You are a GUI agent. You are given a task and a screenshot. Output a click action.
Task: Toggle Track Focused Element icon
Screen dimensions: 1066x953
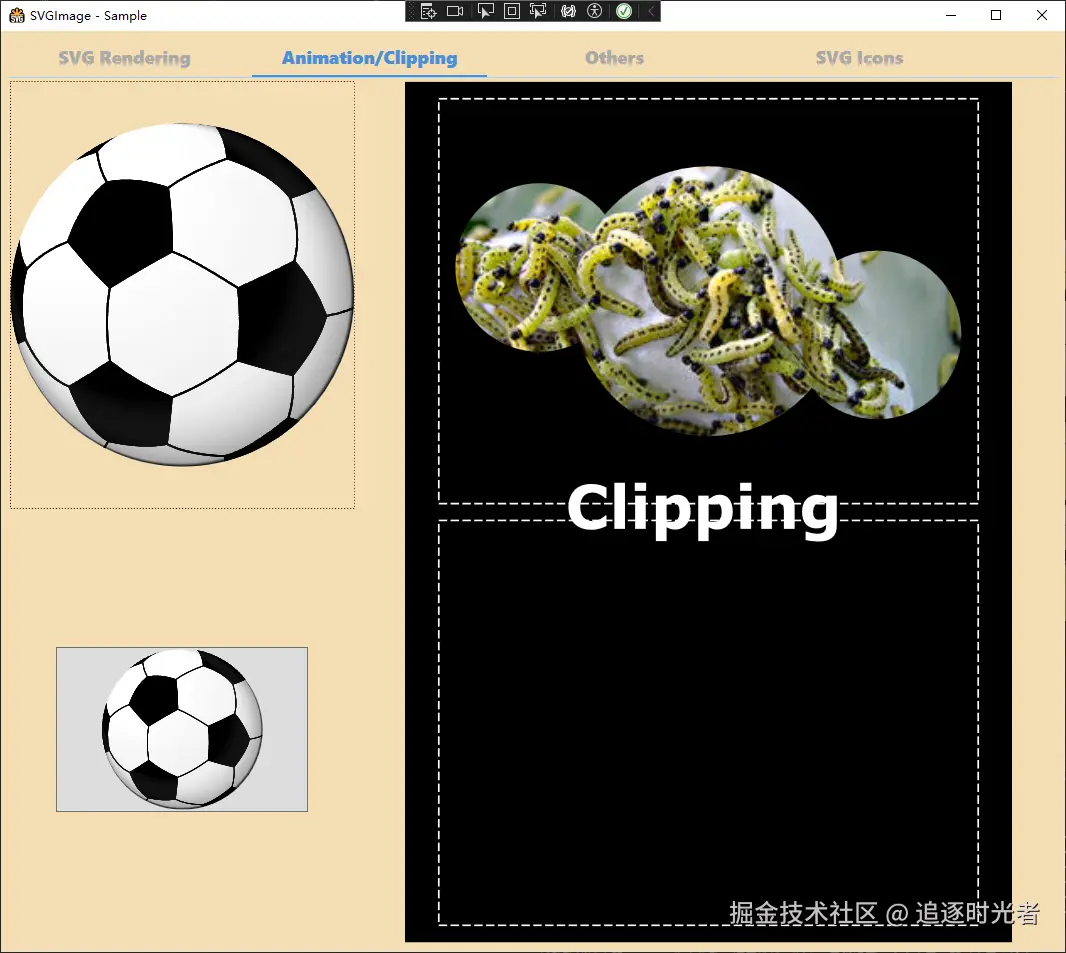pyautogui.click(x=538, y=11)
